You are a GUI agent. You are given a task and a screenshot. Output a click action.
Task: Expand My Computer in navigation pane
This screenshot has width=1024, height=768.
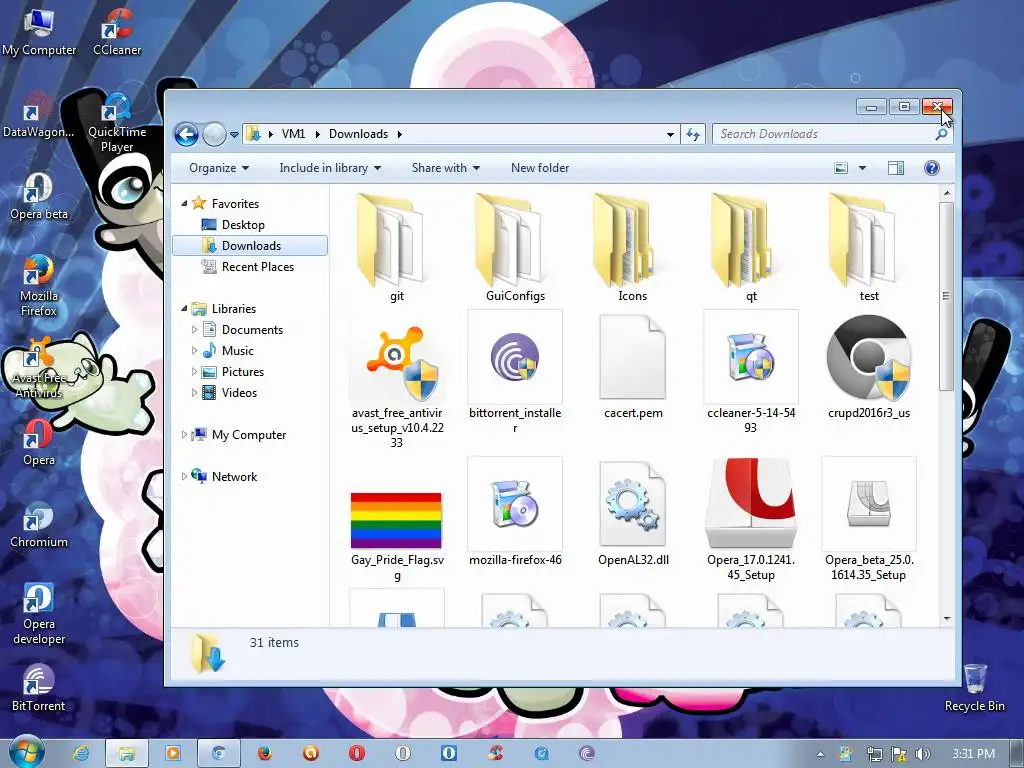click(x=184, y=434)
